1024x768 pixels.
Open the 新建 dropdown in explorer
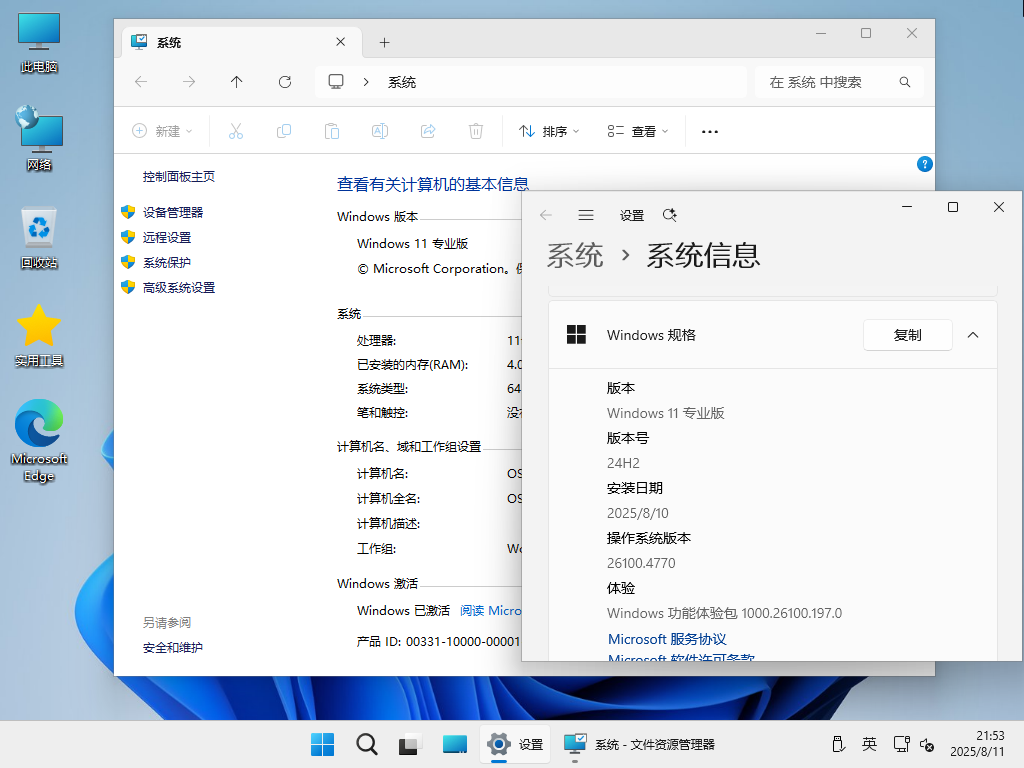[x=163, y=131]
